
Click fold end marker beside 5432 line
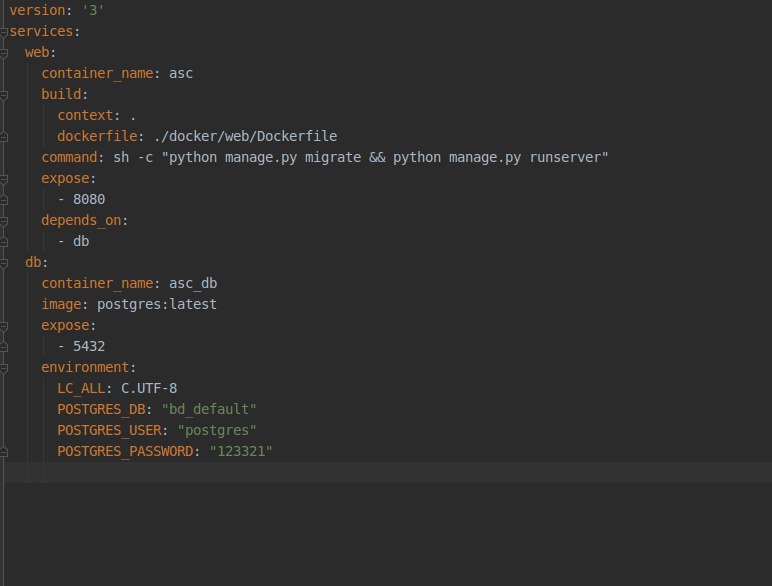4,347
